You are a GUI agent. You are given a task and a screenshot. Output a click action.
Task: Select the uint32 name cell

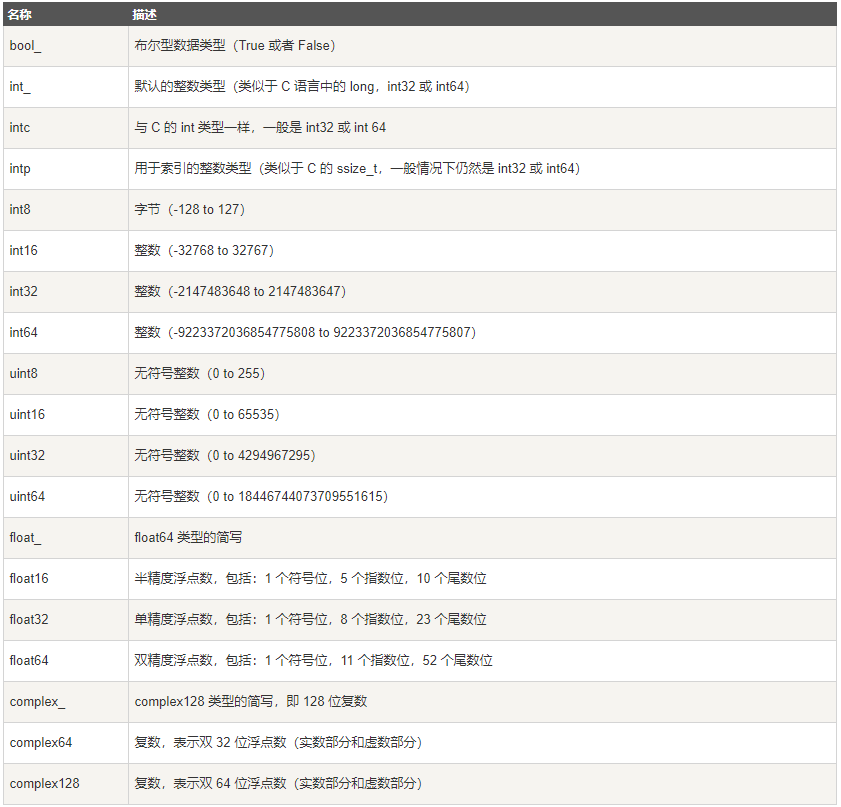point(65,456)
